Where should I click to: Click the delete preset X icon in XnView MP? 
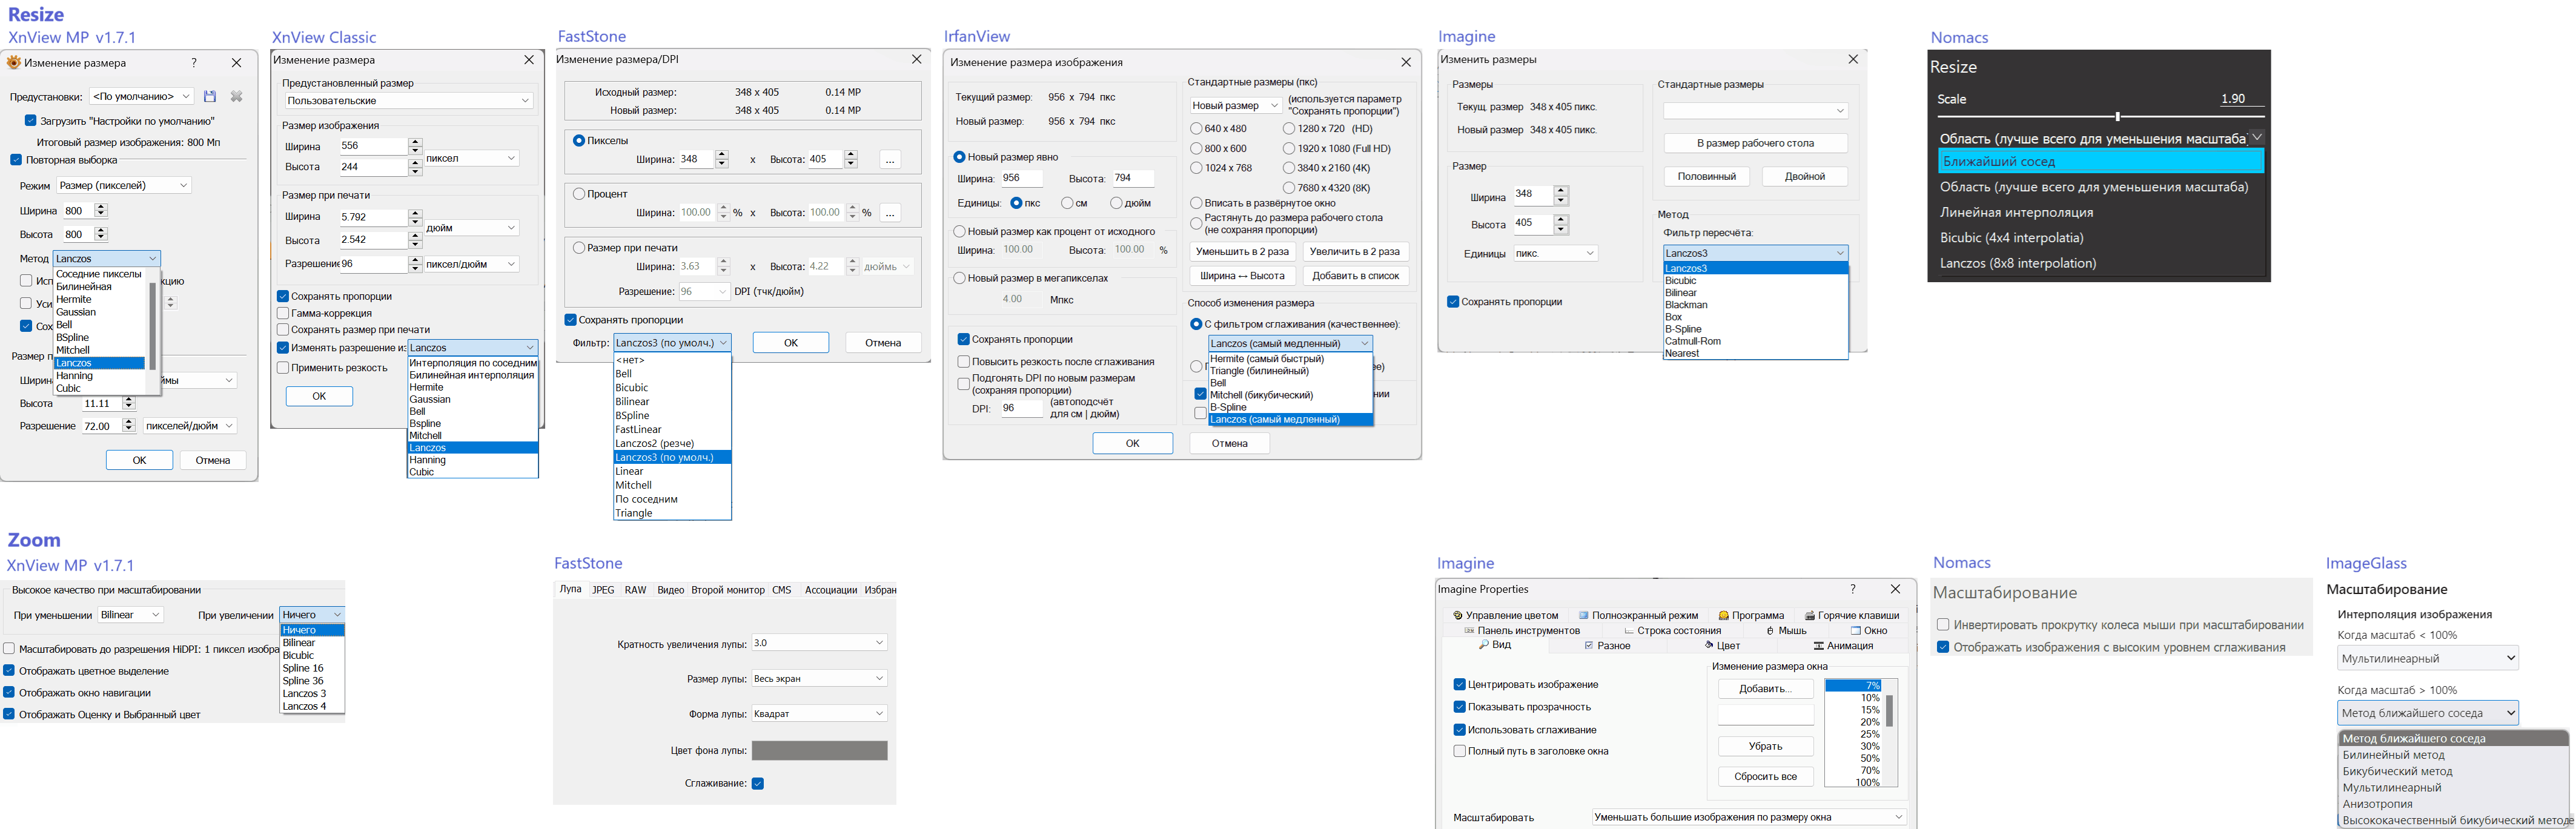pos(237,96)
